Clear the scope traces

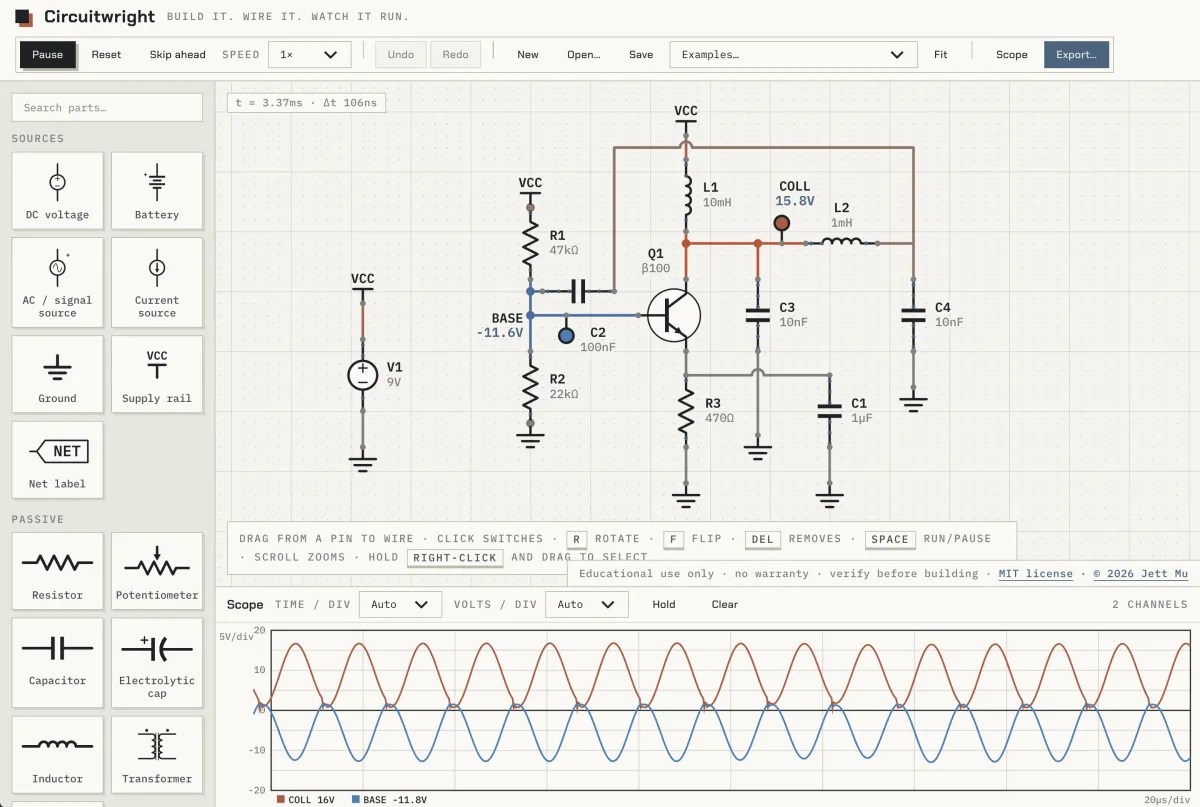tap(725, 604)
